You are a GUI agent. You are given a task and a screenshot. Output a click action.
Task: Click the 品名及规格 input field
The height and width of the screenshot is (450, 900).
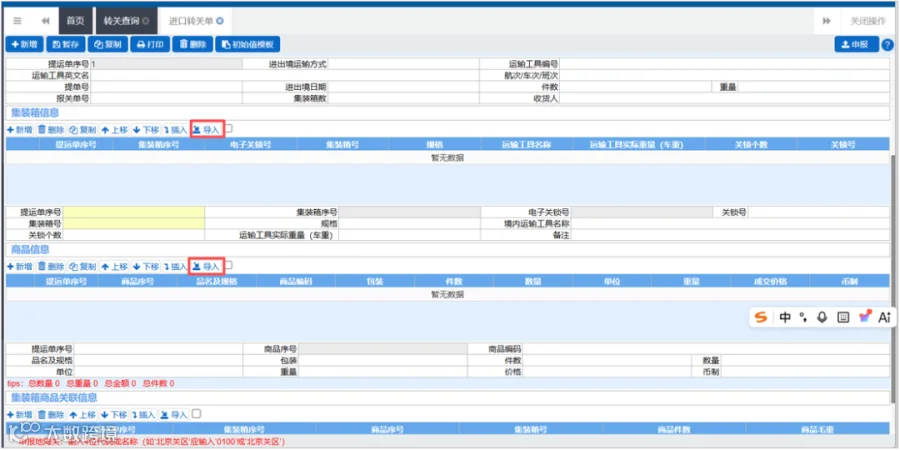[x=158, y=360]
